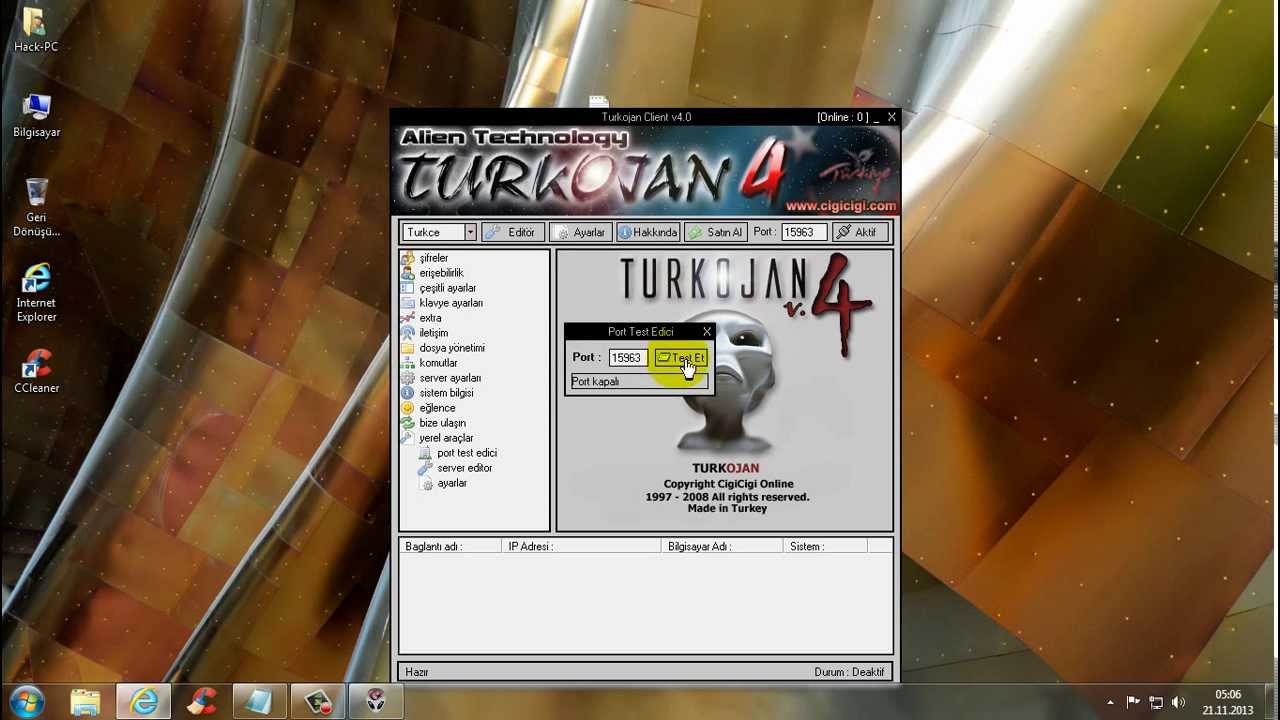The height and width of the screenshot is (720, 1280).
Task: Open the www.cigicigi.com banner link
Action: (840, 206)
